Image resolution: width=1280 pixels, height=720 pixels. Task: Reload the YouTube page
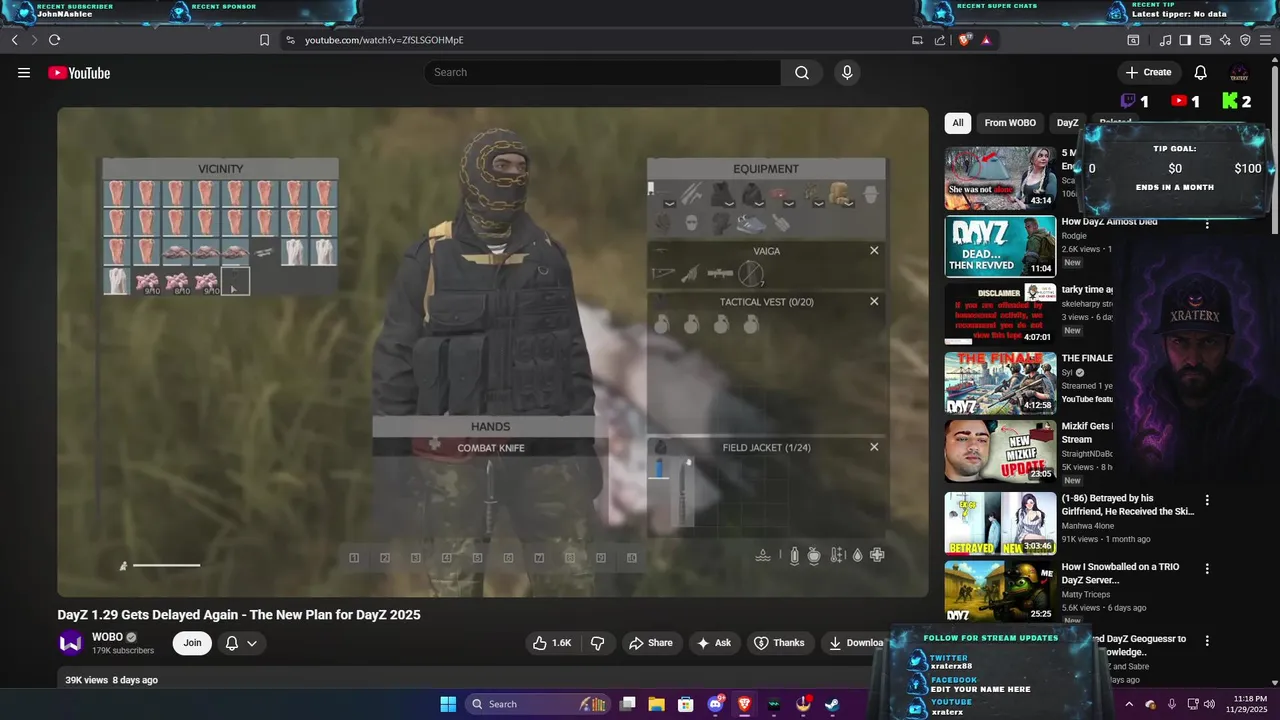tap(54, 40)
